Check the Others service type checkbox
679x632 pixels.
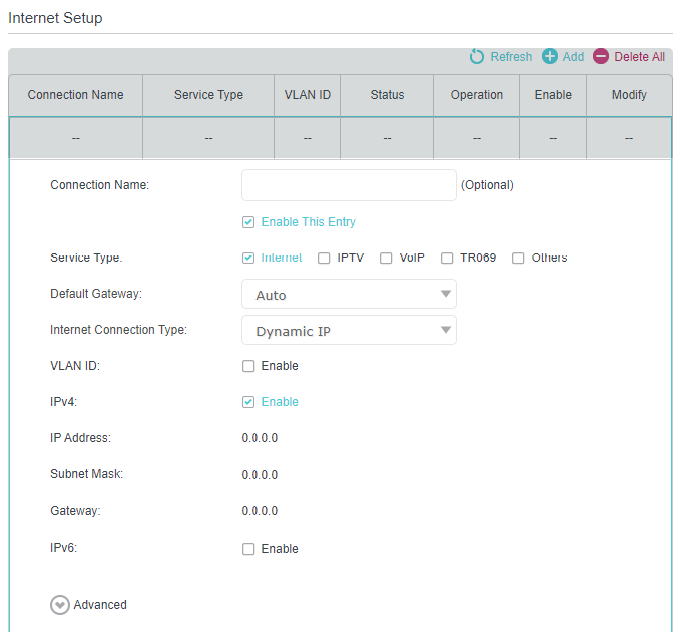[x=518, y=258]
